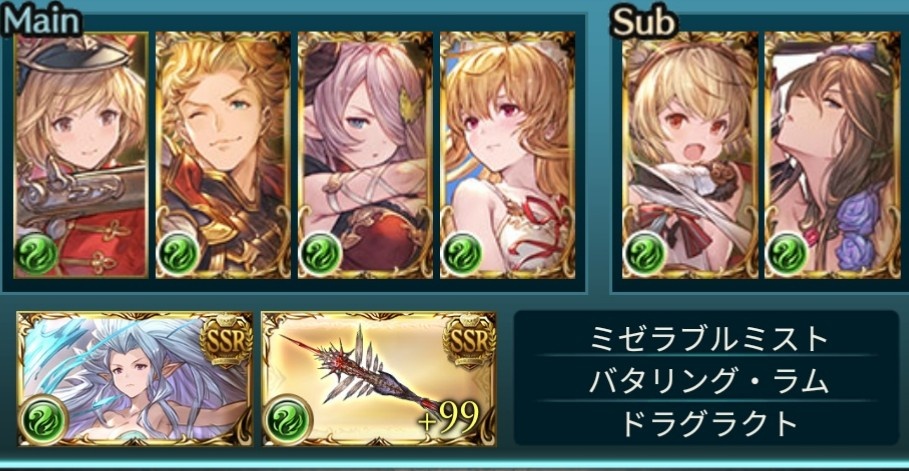
Task: Select the winking blond man portrait
Action: pyautogui.click(x=223, y=155)
